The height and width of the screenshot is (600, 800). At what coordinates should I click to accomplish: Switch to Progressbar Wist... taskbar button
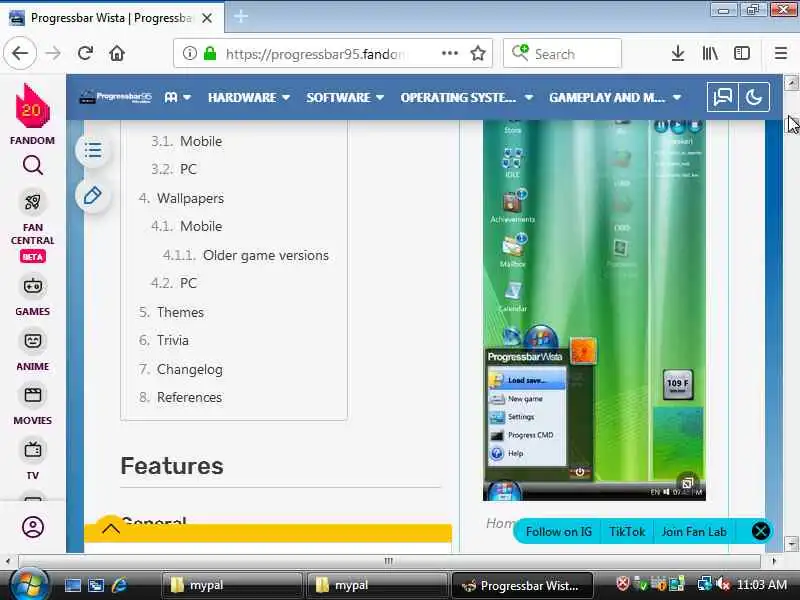click(522, 585)
